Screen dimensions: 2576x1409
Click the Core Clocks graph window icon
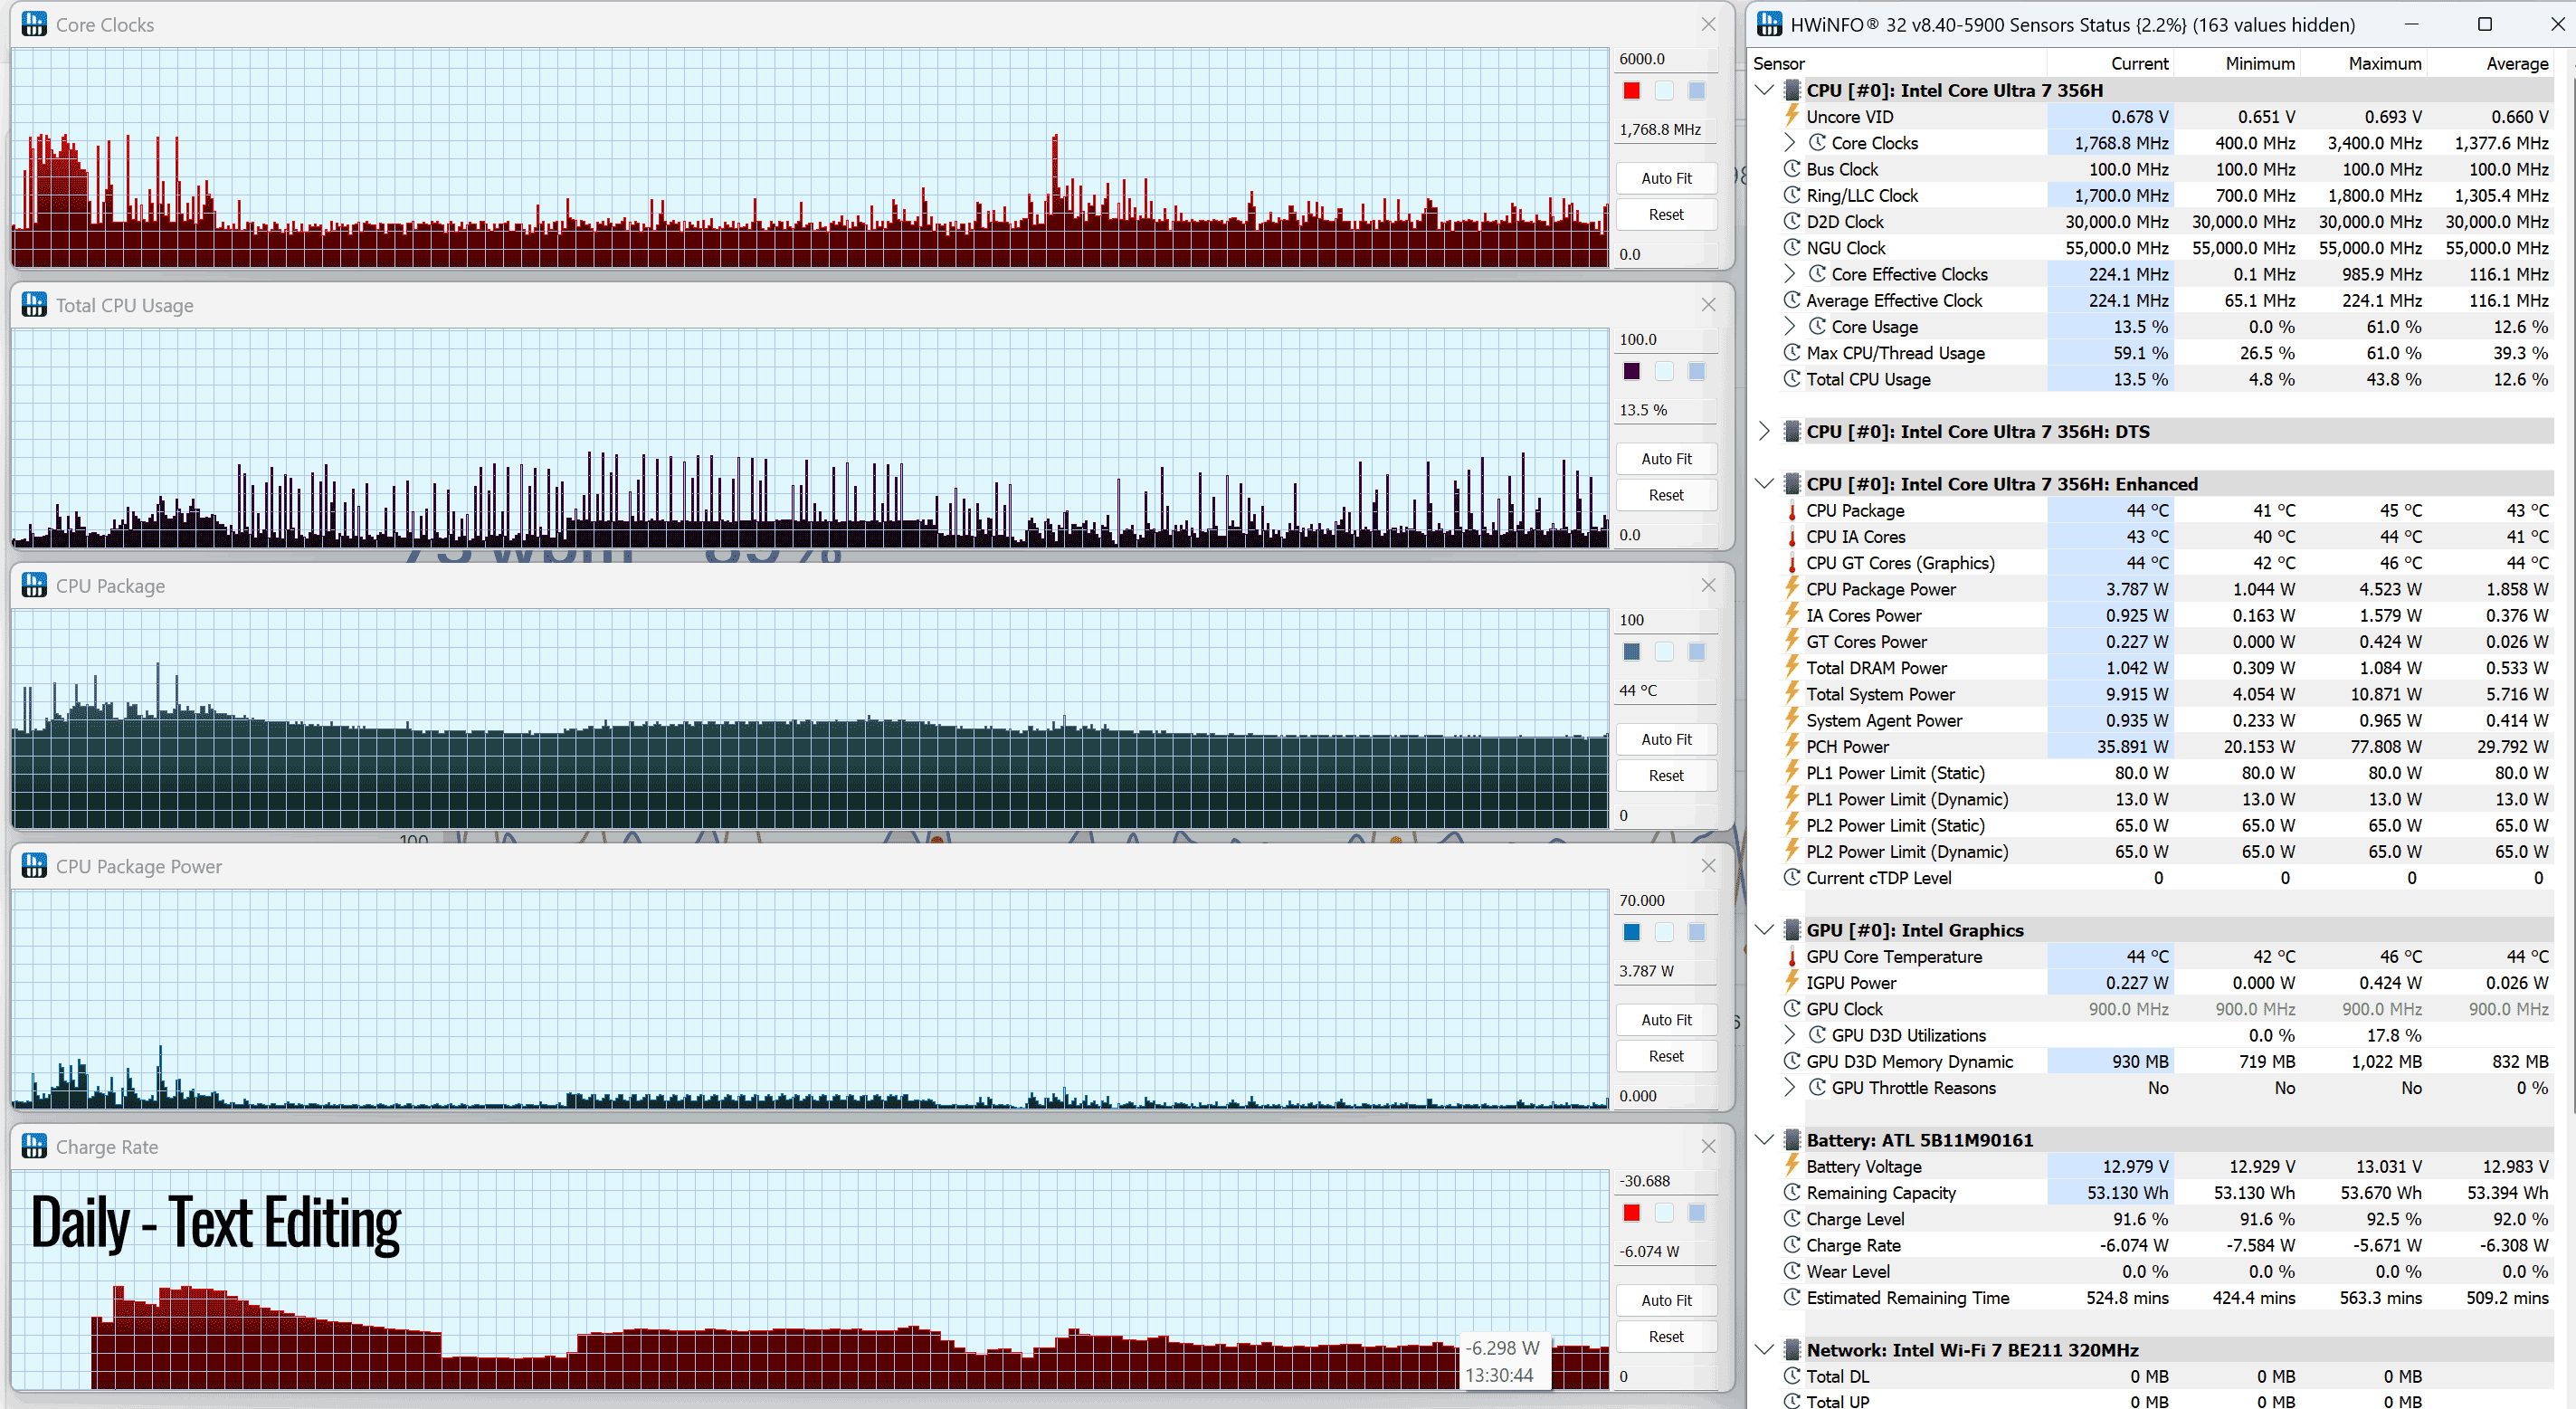click(x=34, y=24)
